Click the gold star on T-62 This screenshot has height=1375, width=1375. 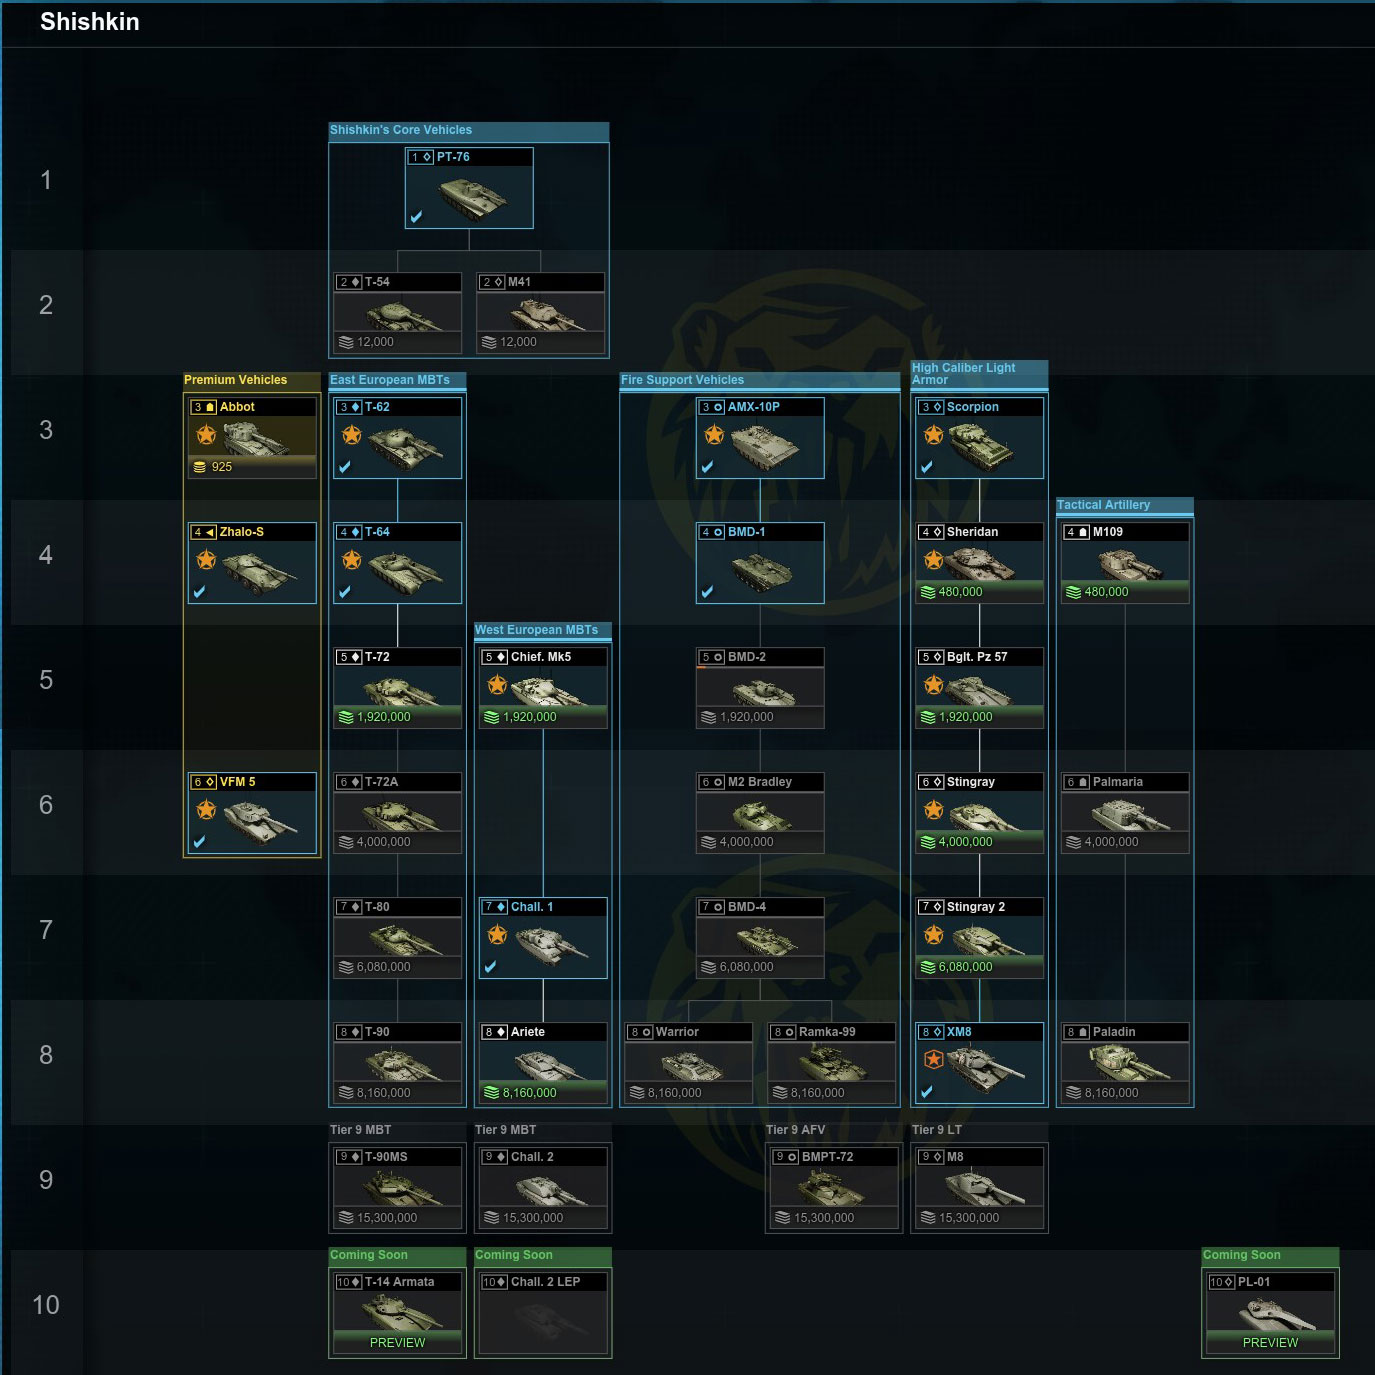(x=352, y=435)
